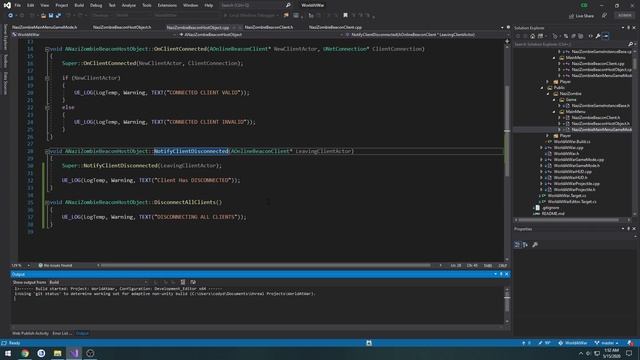Open the Debug menu

96,5
